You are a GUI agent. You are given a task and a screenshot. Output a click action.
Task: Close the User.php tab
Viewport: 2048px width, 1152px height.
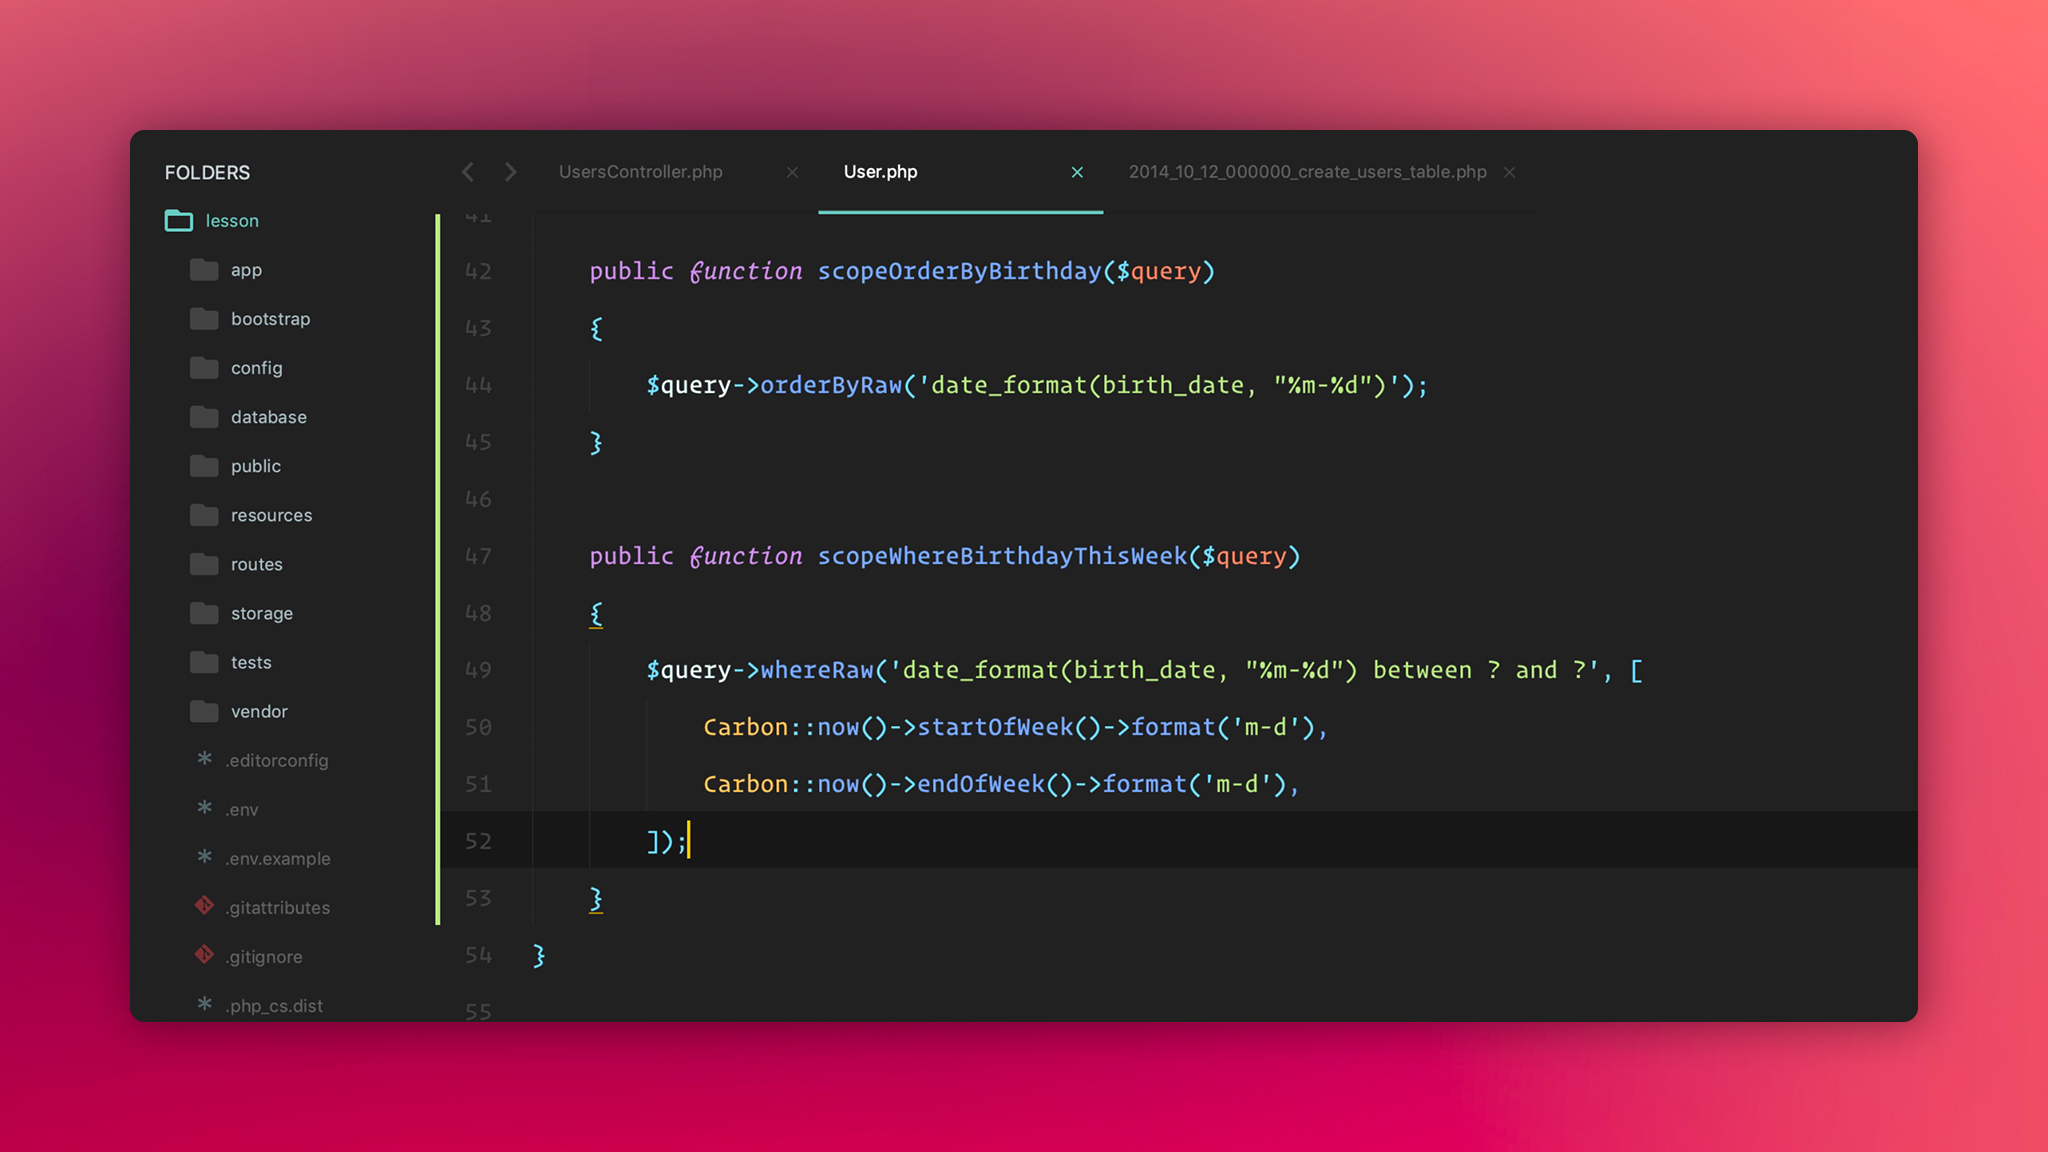(1077, 172)
